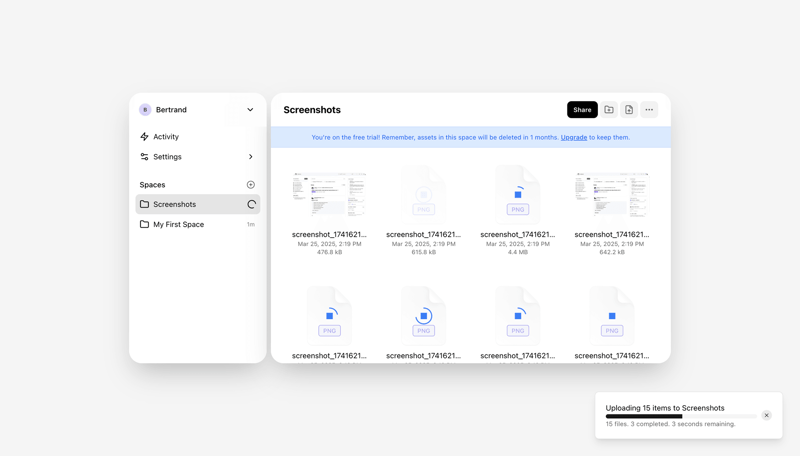Select My First Space
Screen dimensions: 800x456
pos(197,224)
